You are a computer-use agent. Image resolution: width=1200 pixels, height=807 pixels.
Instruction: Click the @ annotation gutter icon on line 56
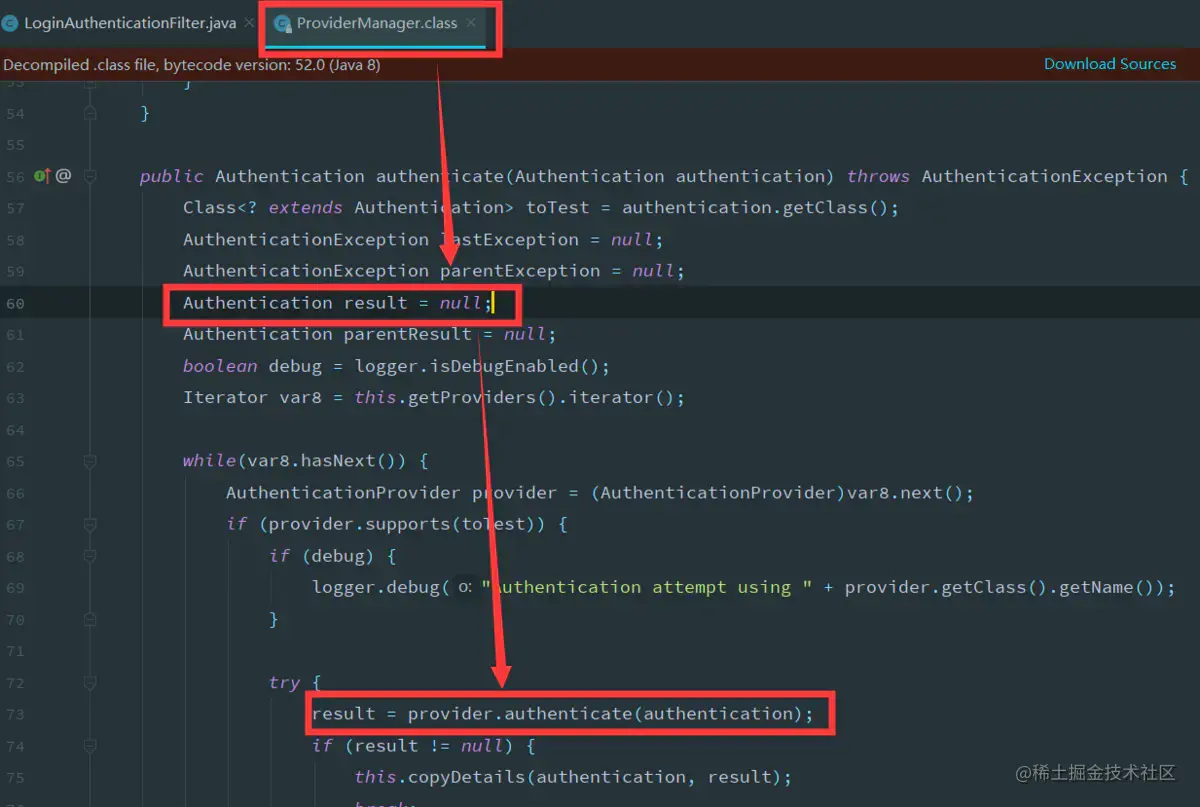click(x=63, y=176)
